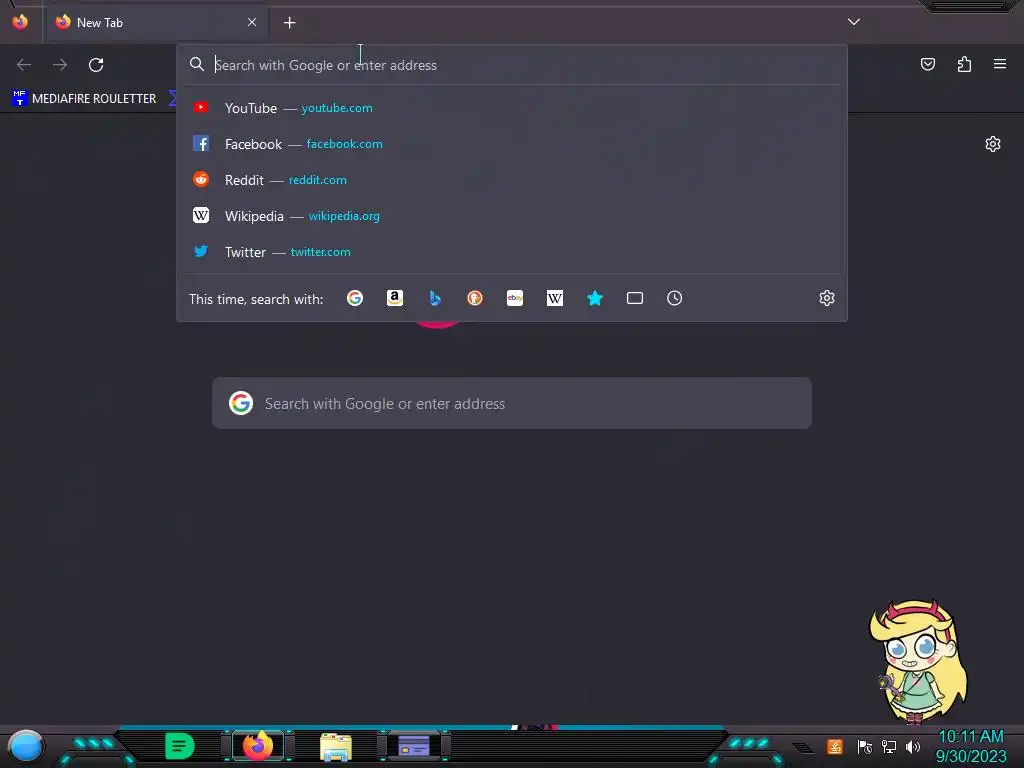Choose YouTube suggestion youtube.com
The image size is (1024, 768).
pyautogui.click(x=512, y=108)
